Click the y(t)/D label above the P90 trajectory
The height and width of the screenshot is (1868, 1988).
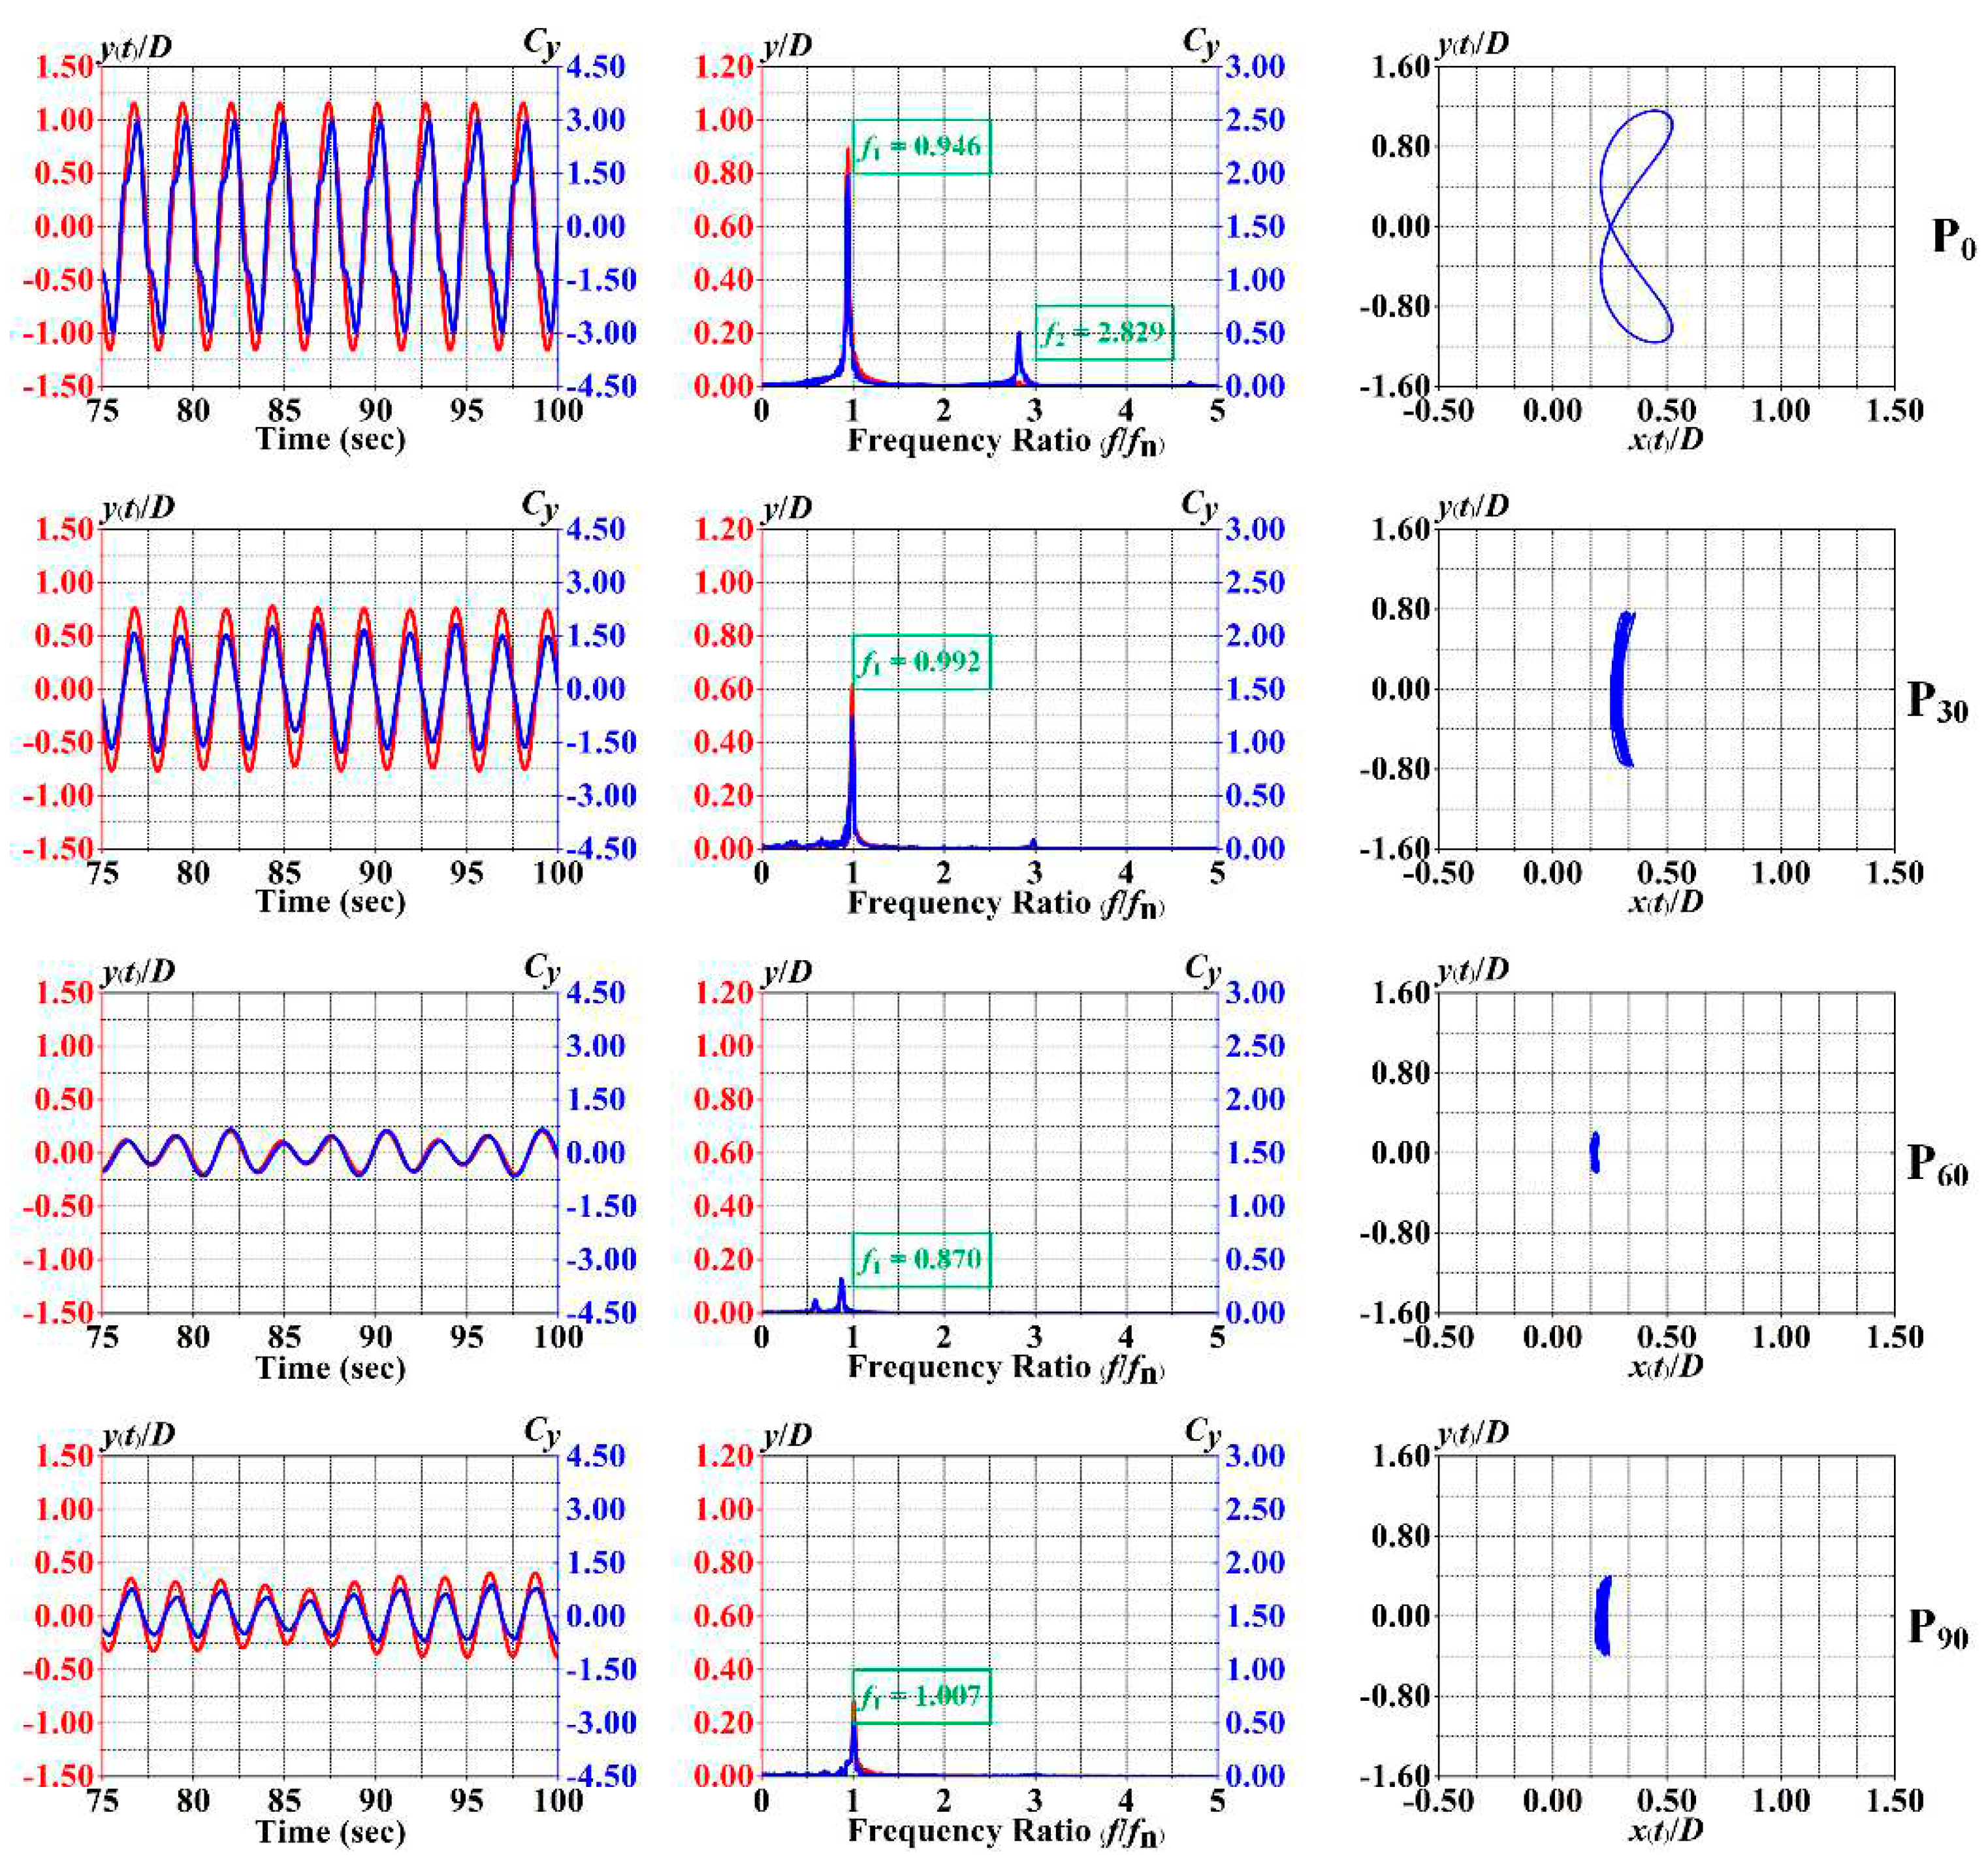(1472, 1433)
